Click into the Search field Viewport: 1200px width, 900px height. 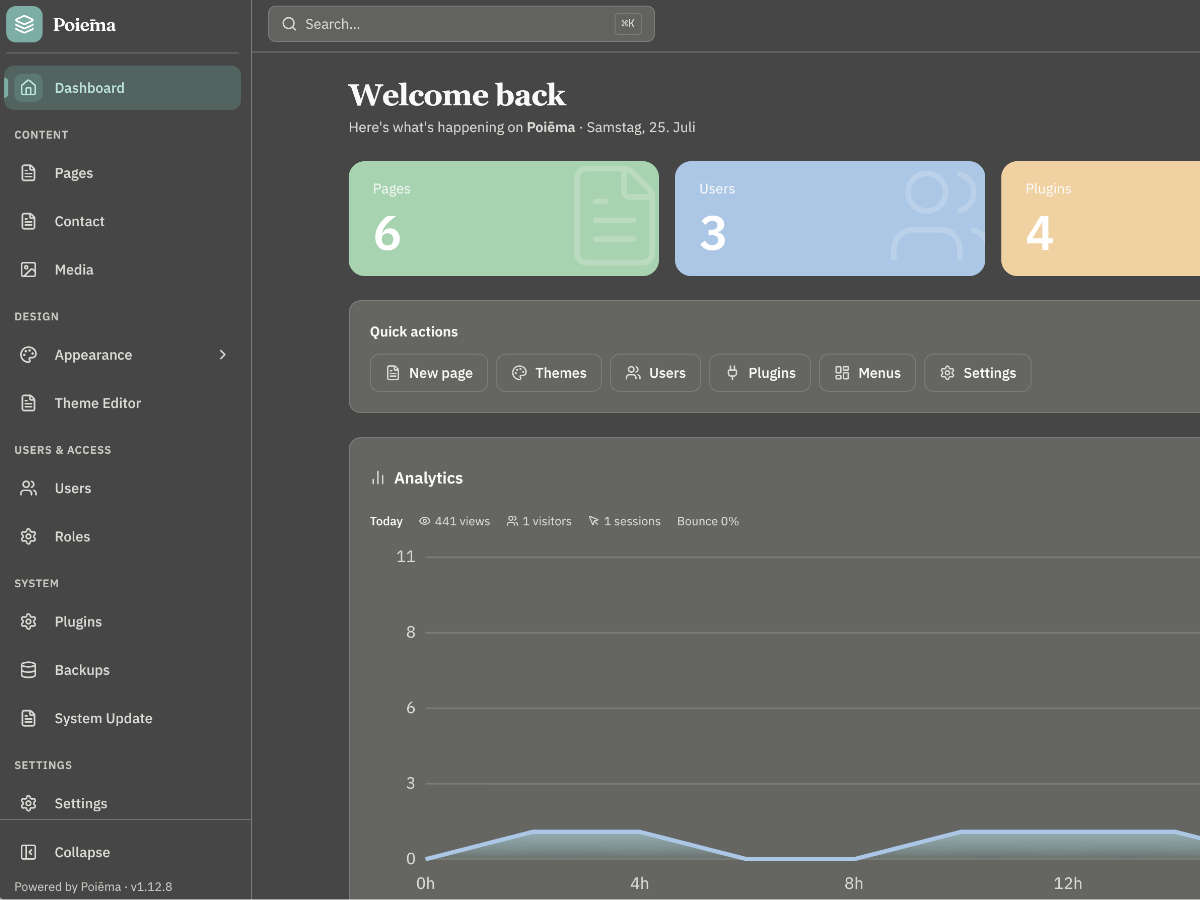[x=461, y=24]
